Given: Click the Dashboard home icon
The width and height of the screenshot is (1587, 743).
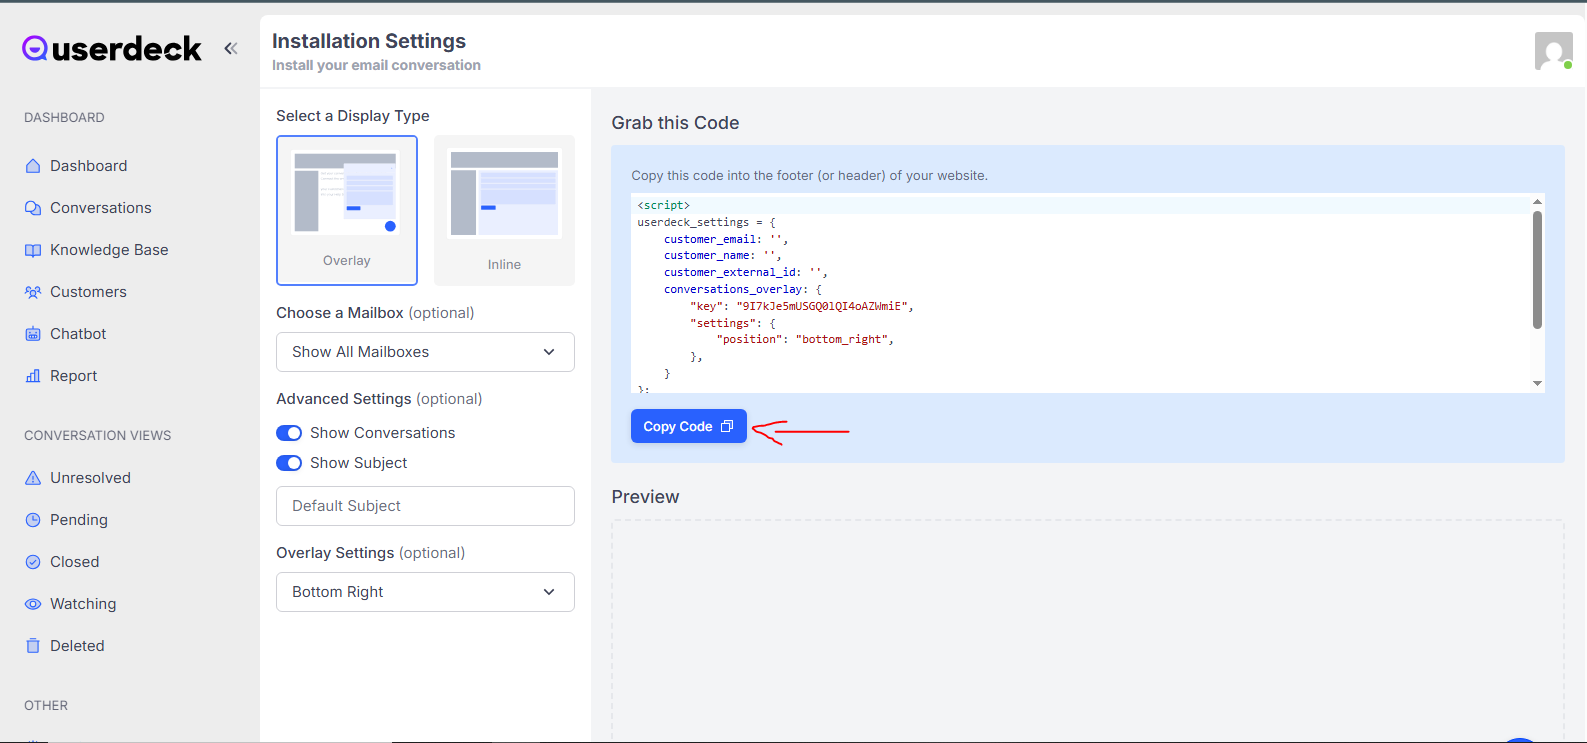Looking at the screenshot, I should (33, 166).
